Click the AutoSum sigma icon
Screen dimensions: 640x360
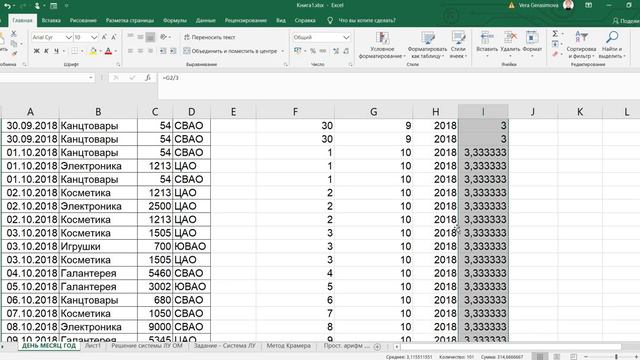555,33
